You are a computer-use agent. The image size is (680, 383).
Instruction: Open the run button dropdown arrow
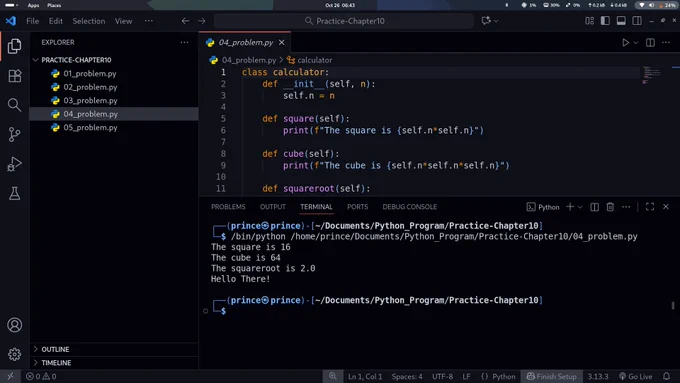(x=636, y=43)
